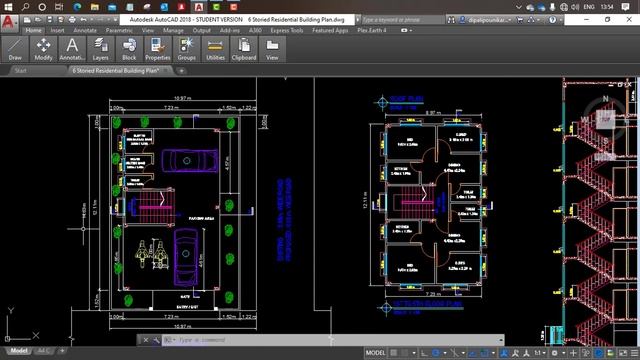The width and height of the screenshot is (640, 360).
Task: Open the Clipboard ribbon panel
Action: pos(244,49)
